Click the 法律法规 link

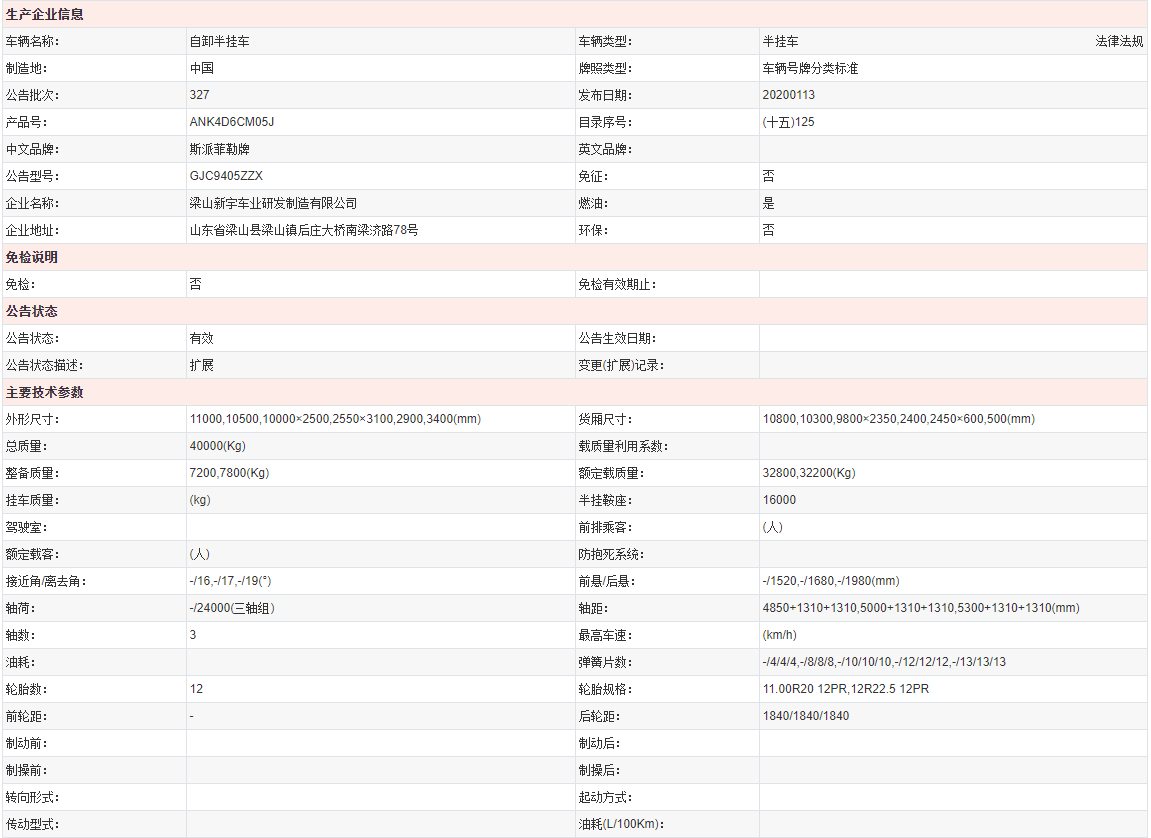tap(1118, 42)
